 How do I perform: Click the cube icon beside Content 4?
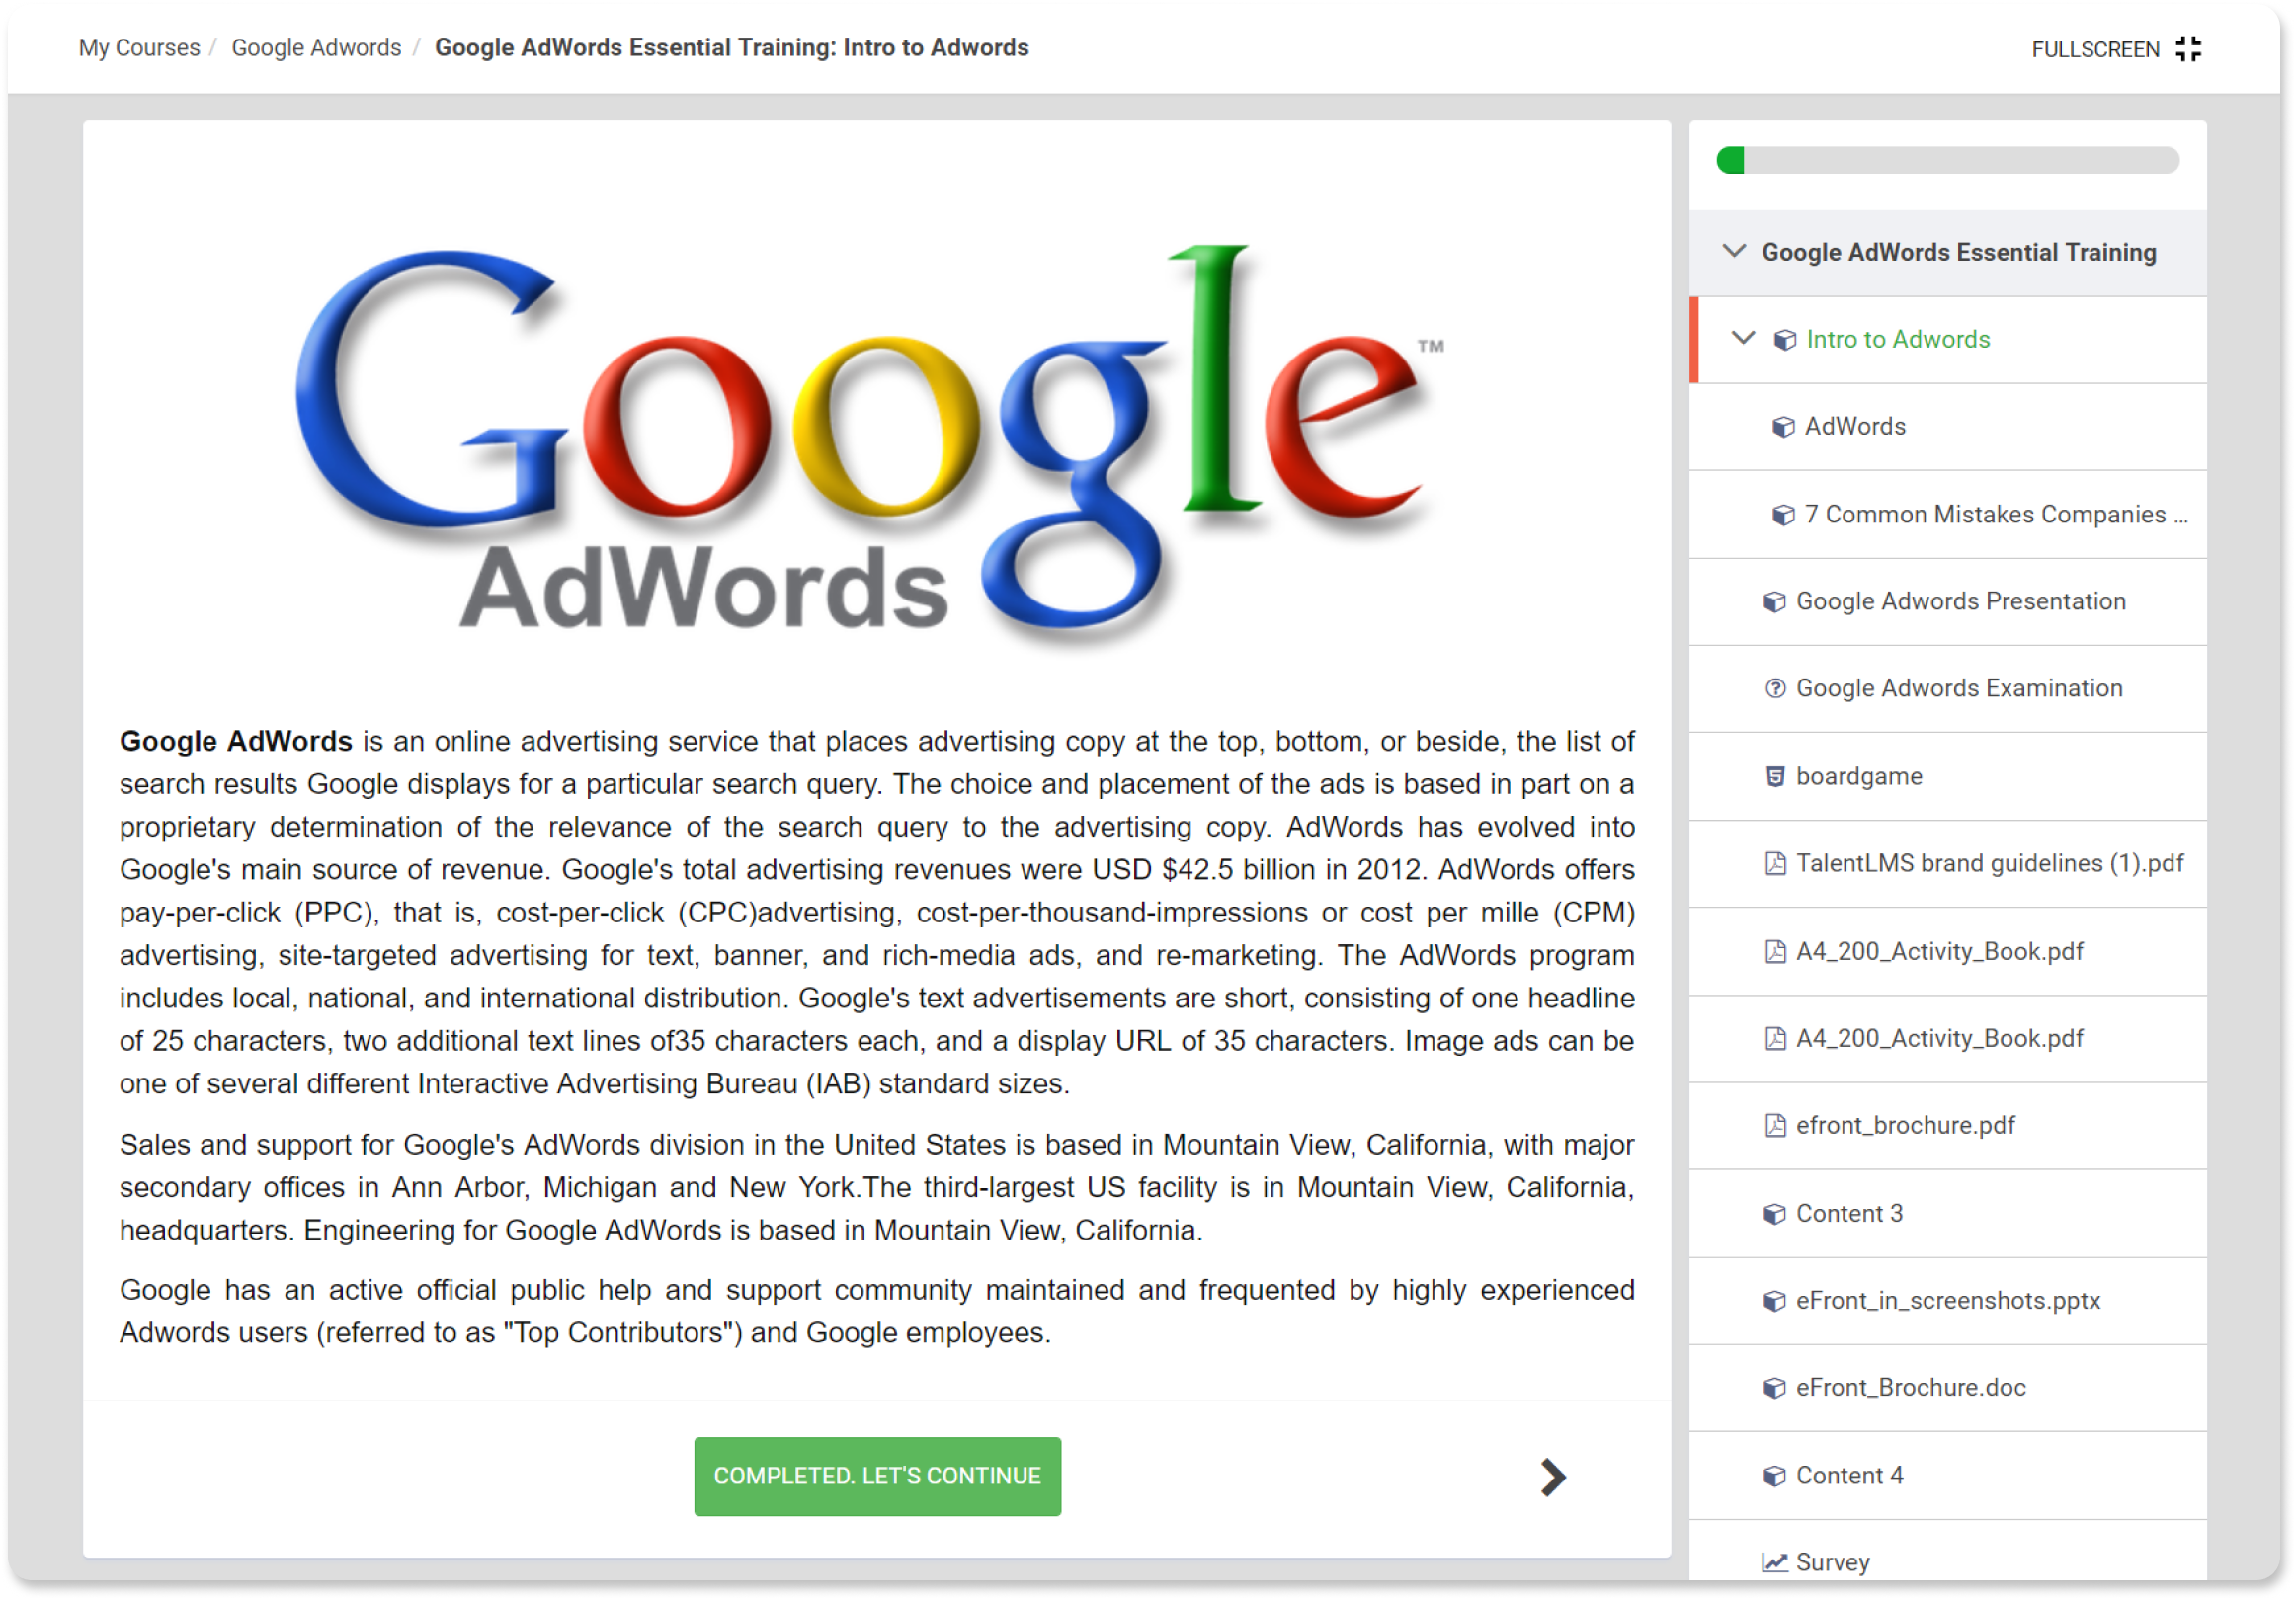coord(1775,1476)
